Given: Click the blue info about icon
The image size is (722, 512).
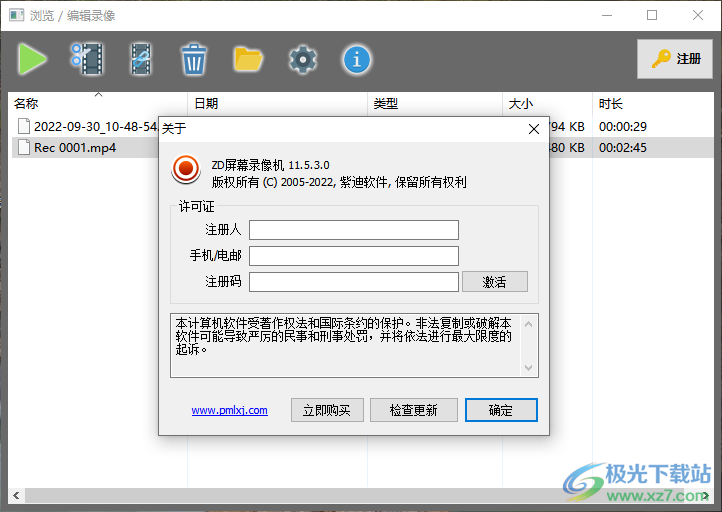Looking at the screenshot, I should click(x=356, y=59).
